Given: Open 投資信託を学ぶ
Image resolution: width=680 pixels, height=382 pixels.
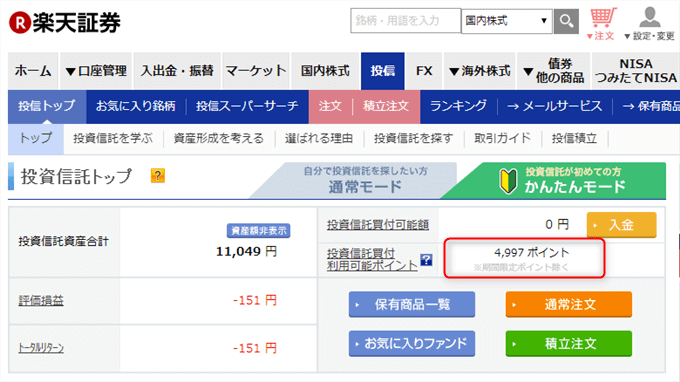Looking at the screenshot, I should point(113,139).
